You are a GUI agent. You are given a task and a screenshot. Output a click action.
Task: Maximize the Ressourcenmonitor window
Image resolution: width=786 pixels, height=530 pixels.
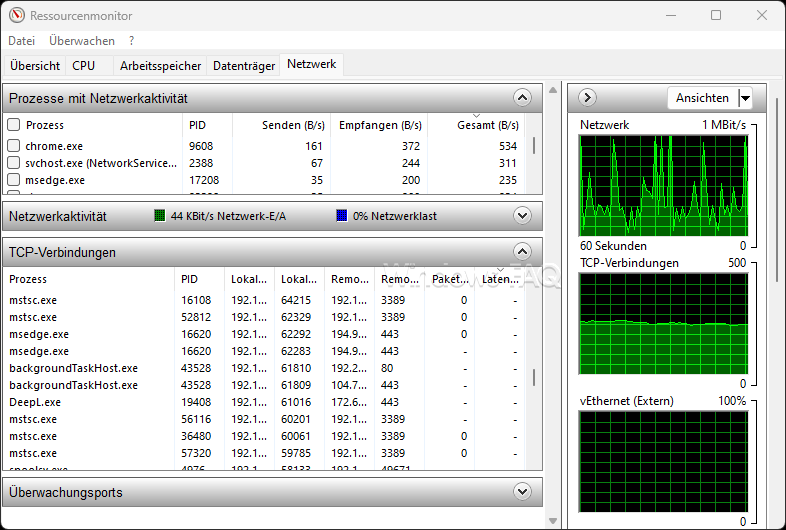tap(716, 15)
